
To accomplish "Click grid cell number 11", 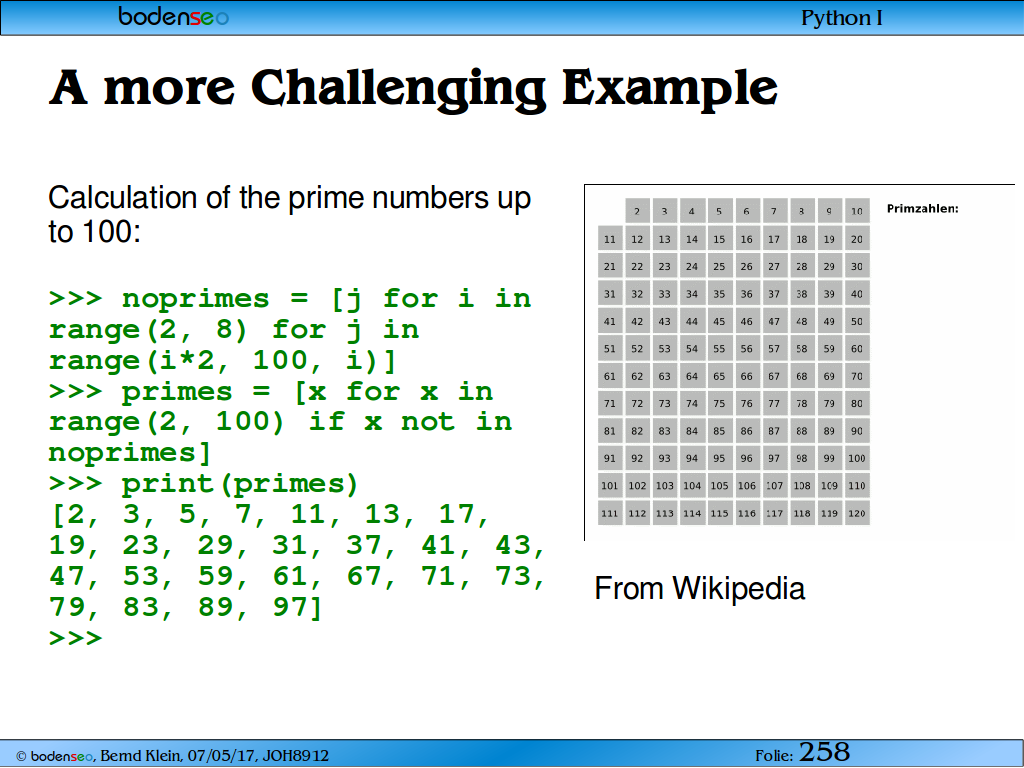I will pos(610,238).
